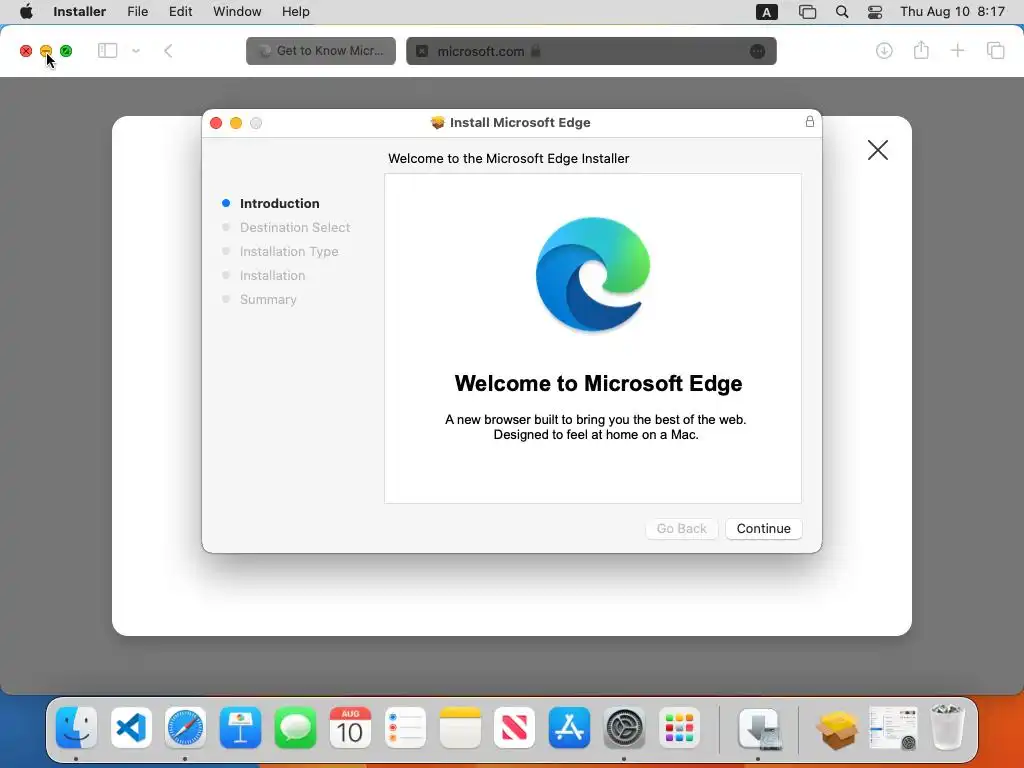This screenshot has width=1024, height=768.
Task: Click Continue in the Edge installer
Action: tap(763, 528)
